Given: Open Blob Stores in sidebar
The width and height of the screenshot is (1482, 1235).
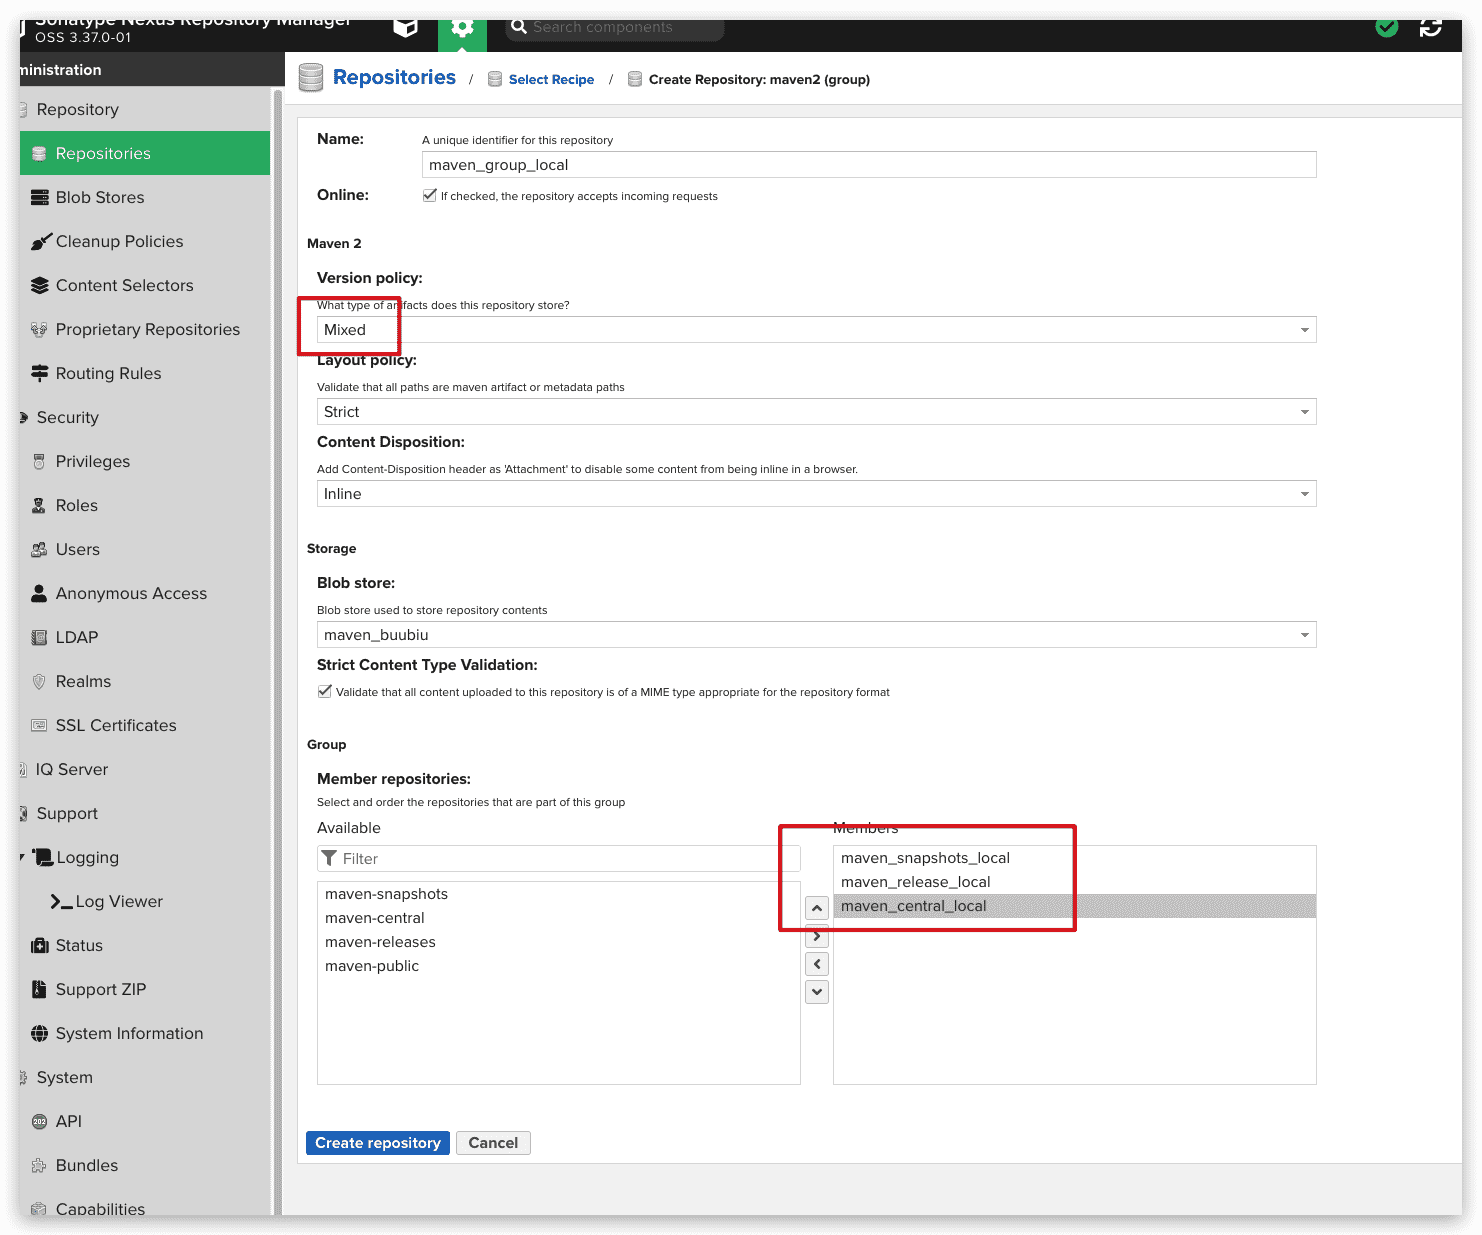Looking at the screenshot, I should pos(100,197).
